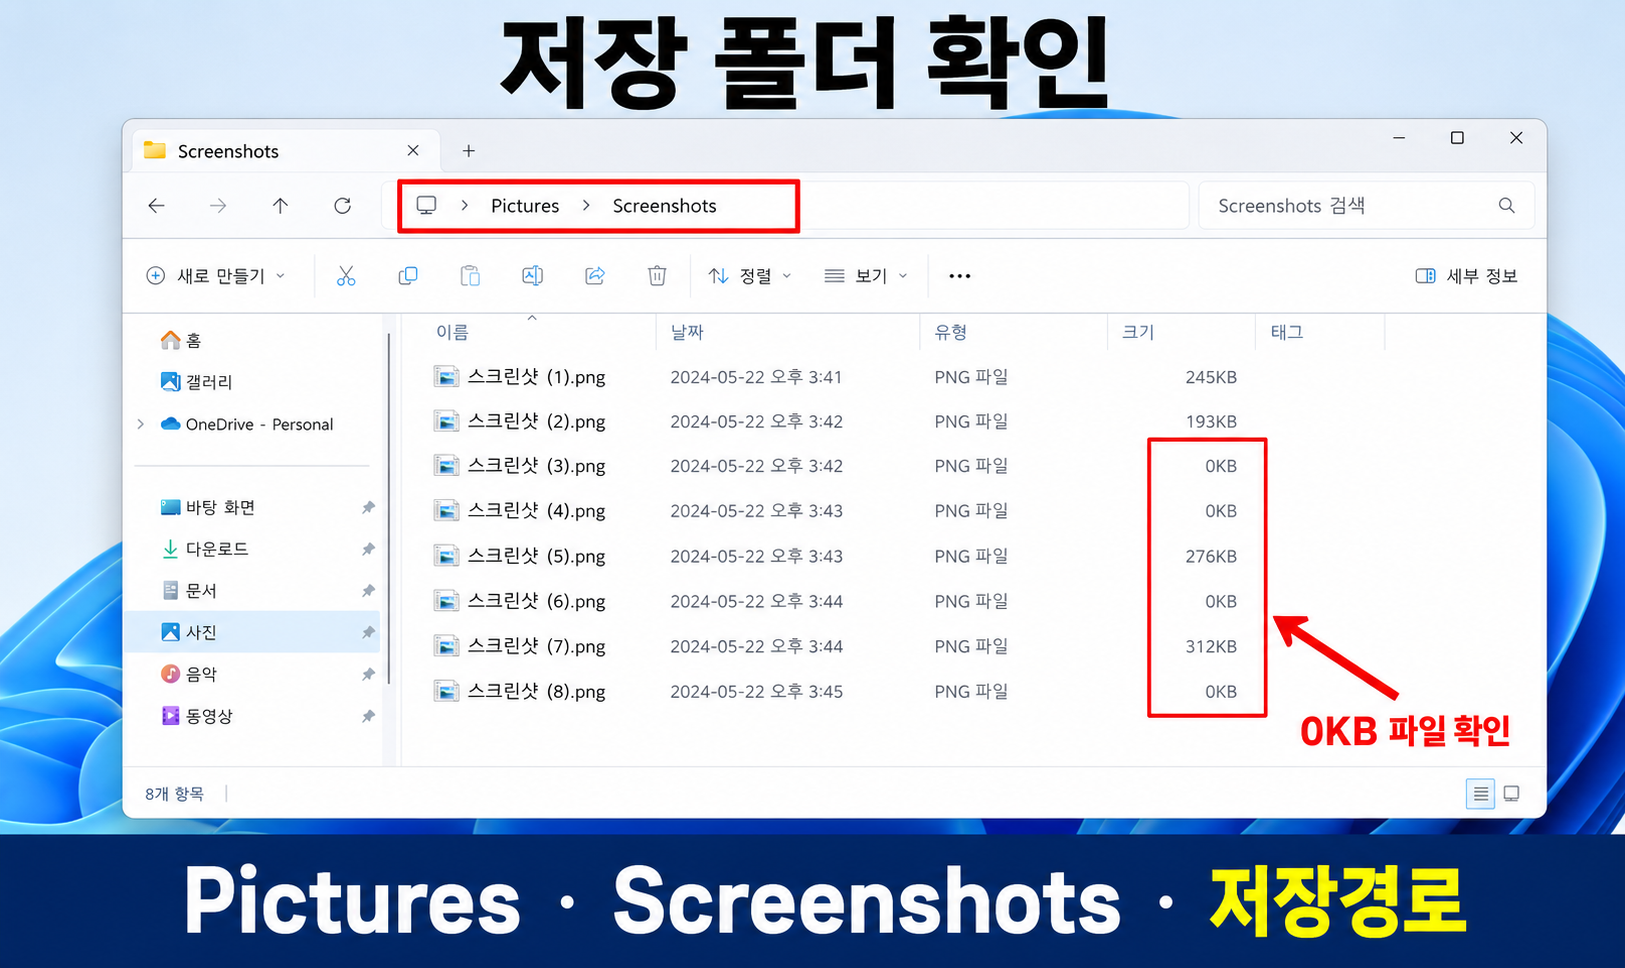Open the 새로 만들기 dropdown
1625x968 pixels.
point(216,276)
